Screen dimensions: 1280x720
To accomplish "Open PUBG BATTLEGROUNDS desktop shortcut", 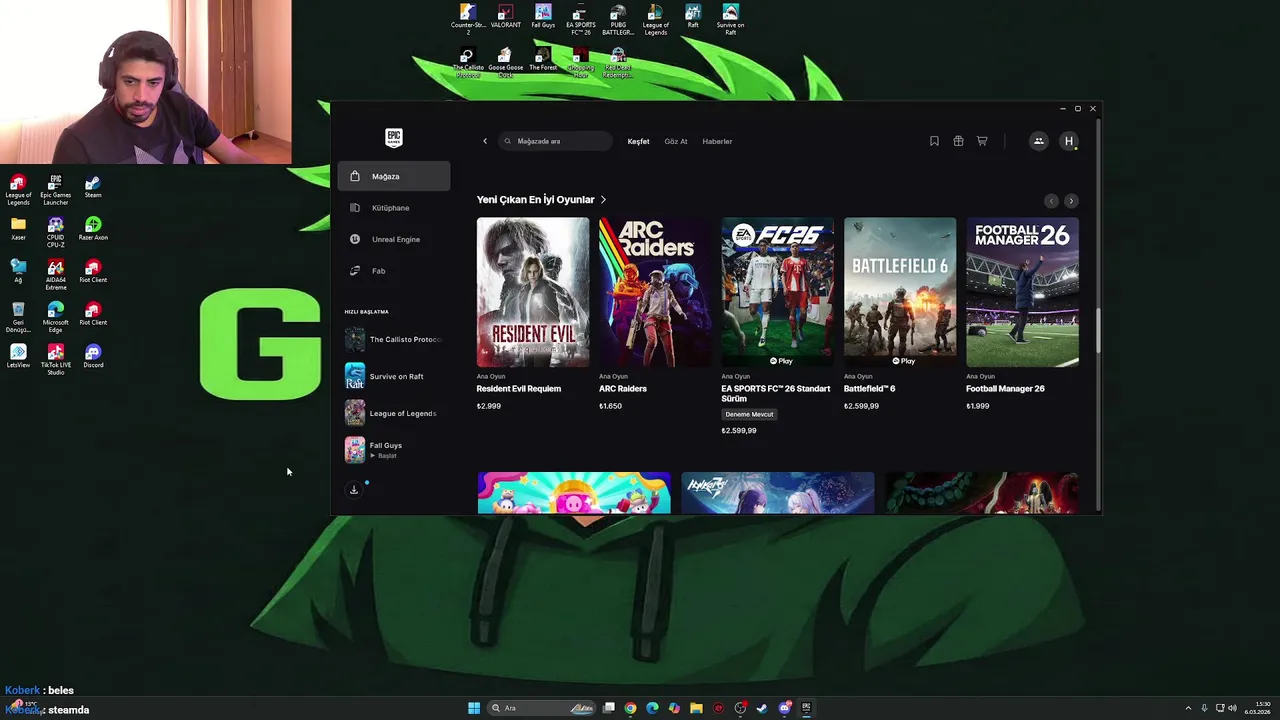I will point(618,19).
